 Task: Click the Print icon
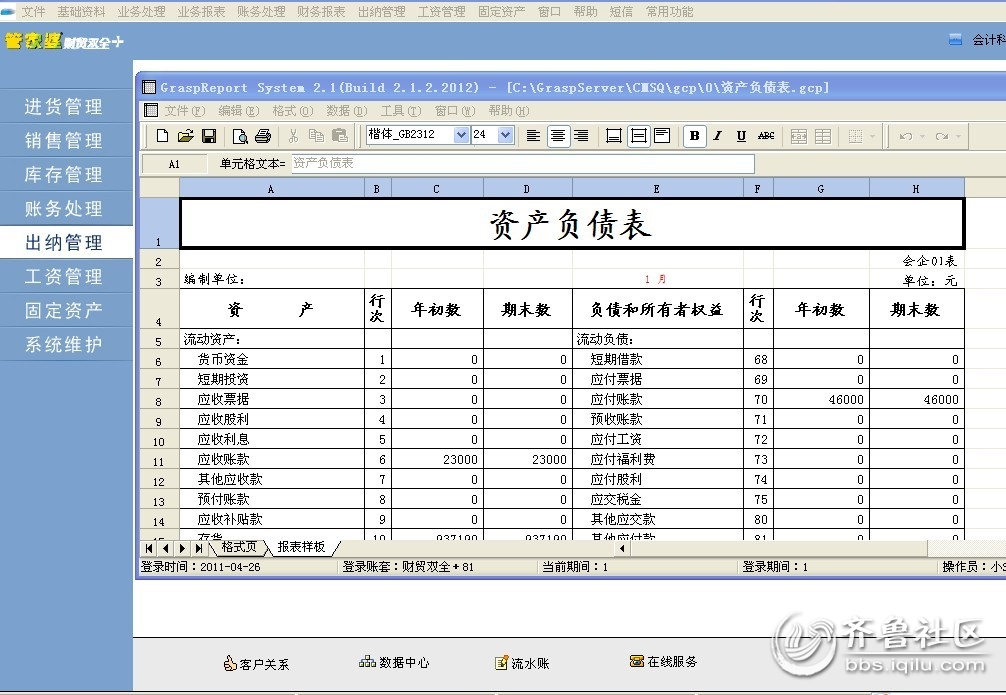(x=262, y=136)
